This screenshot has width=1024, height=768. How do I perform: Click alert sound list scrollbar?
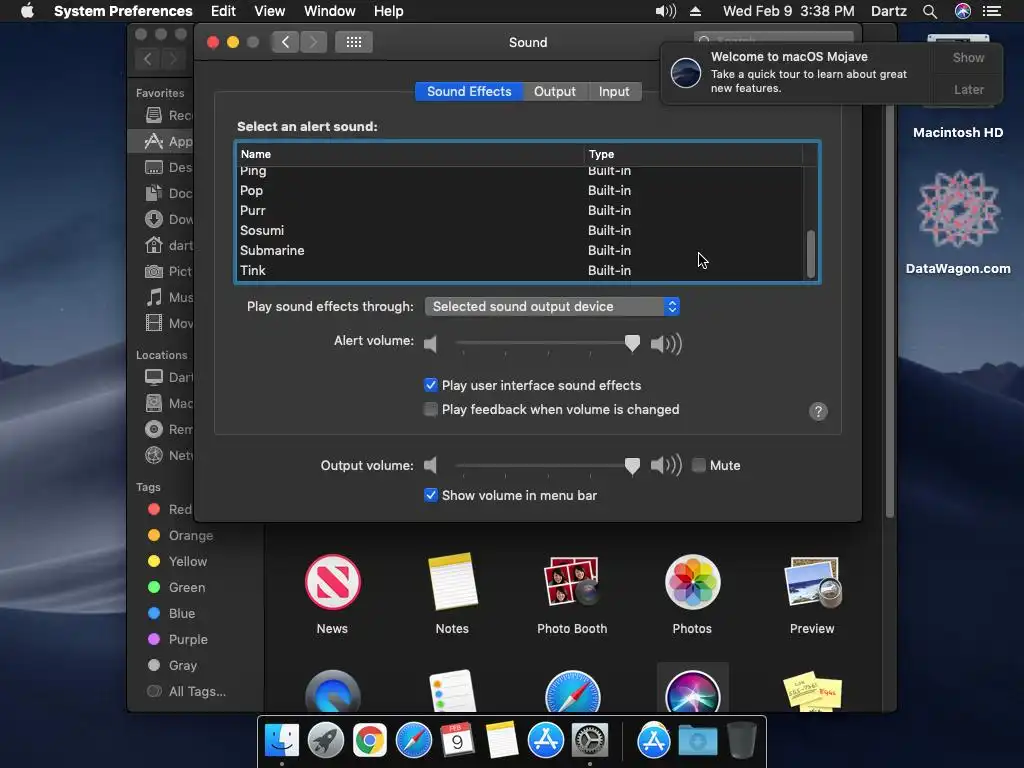point(810,253)
